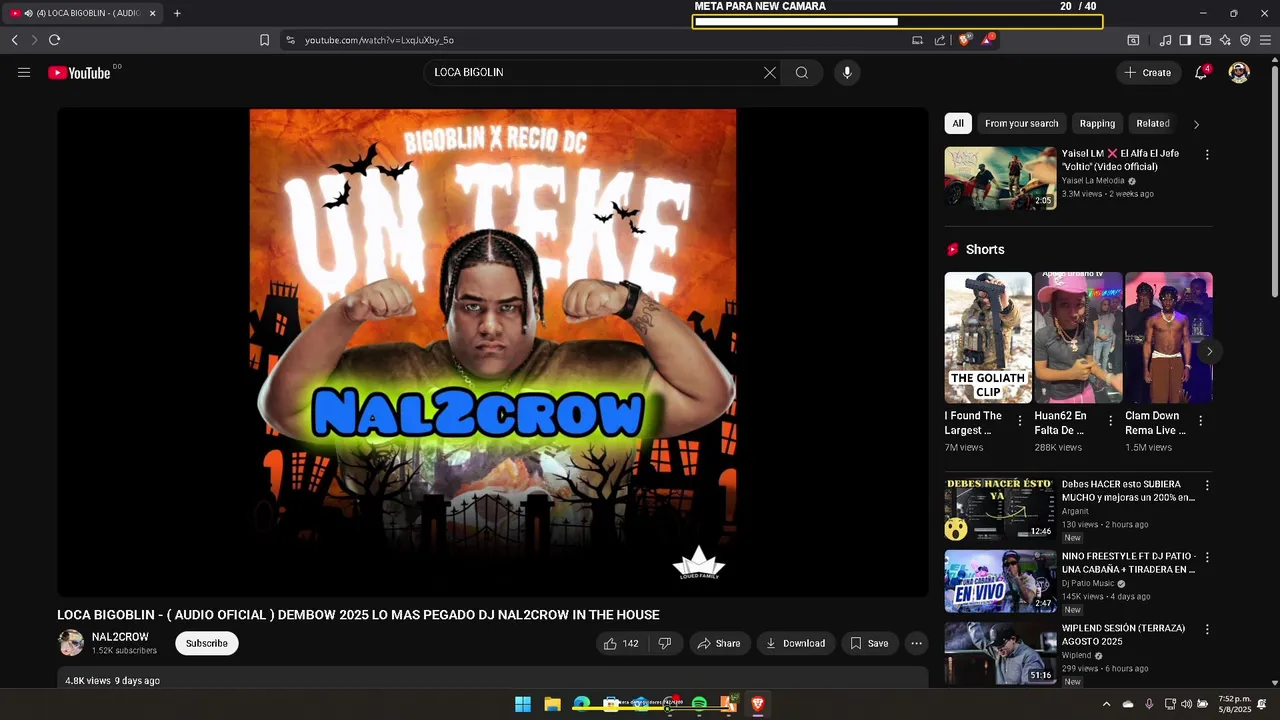Open NAL2CROW channel avatar
1280x720 pixels.
(71, 643)
